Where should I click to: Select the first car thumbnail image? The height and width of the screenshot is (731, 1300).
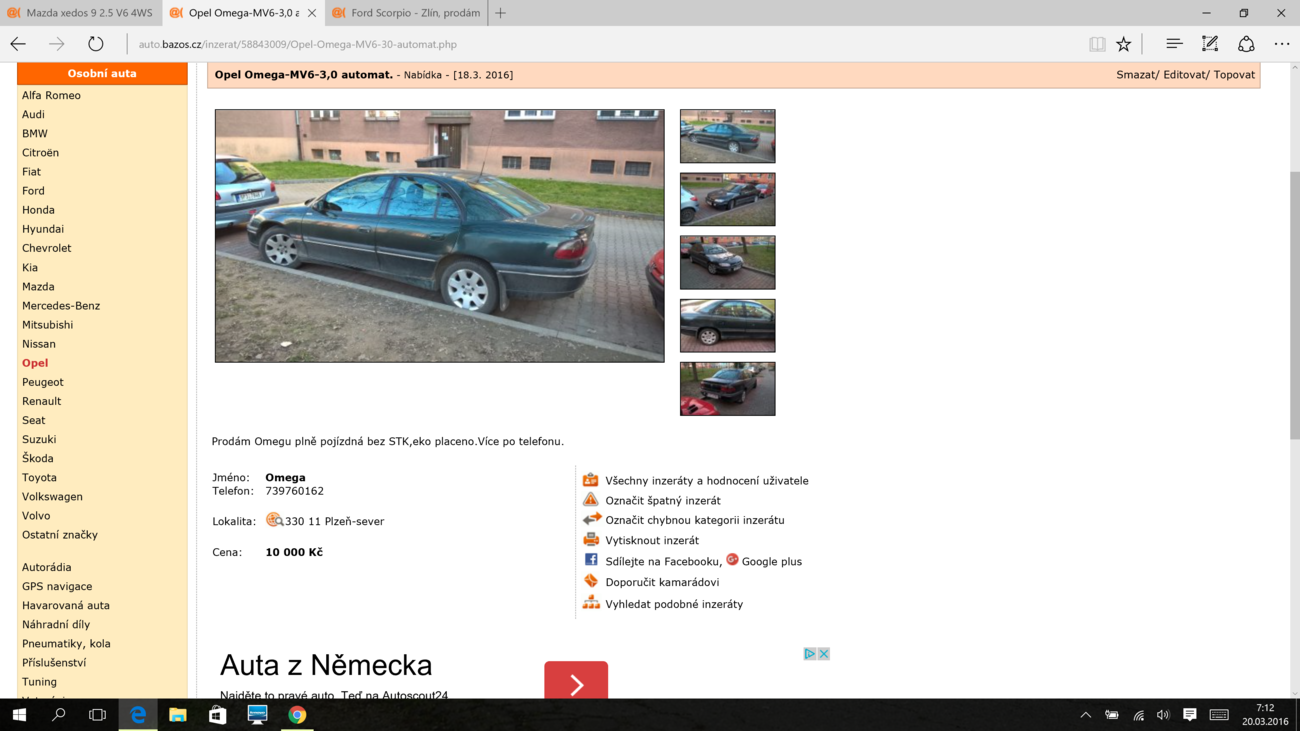pos(727,136)
